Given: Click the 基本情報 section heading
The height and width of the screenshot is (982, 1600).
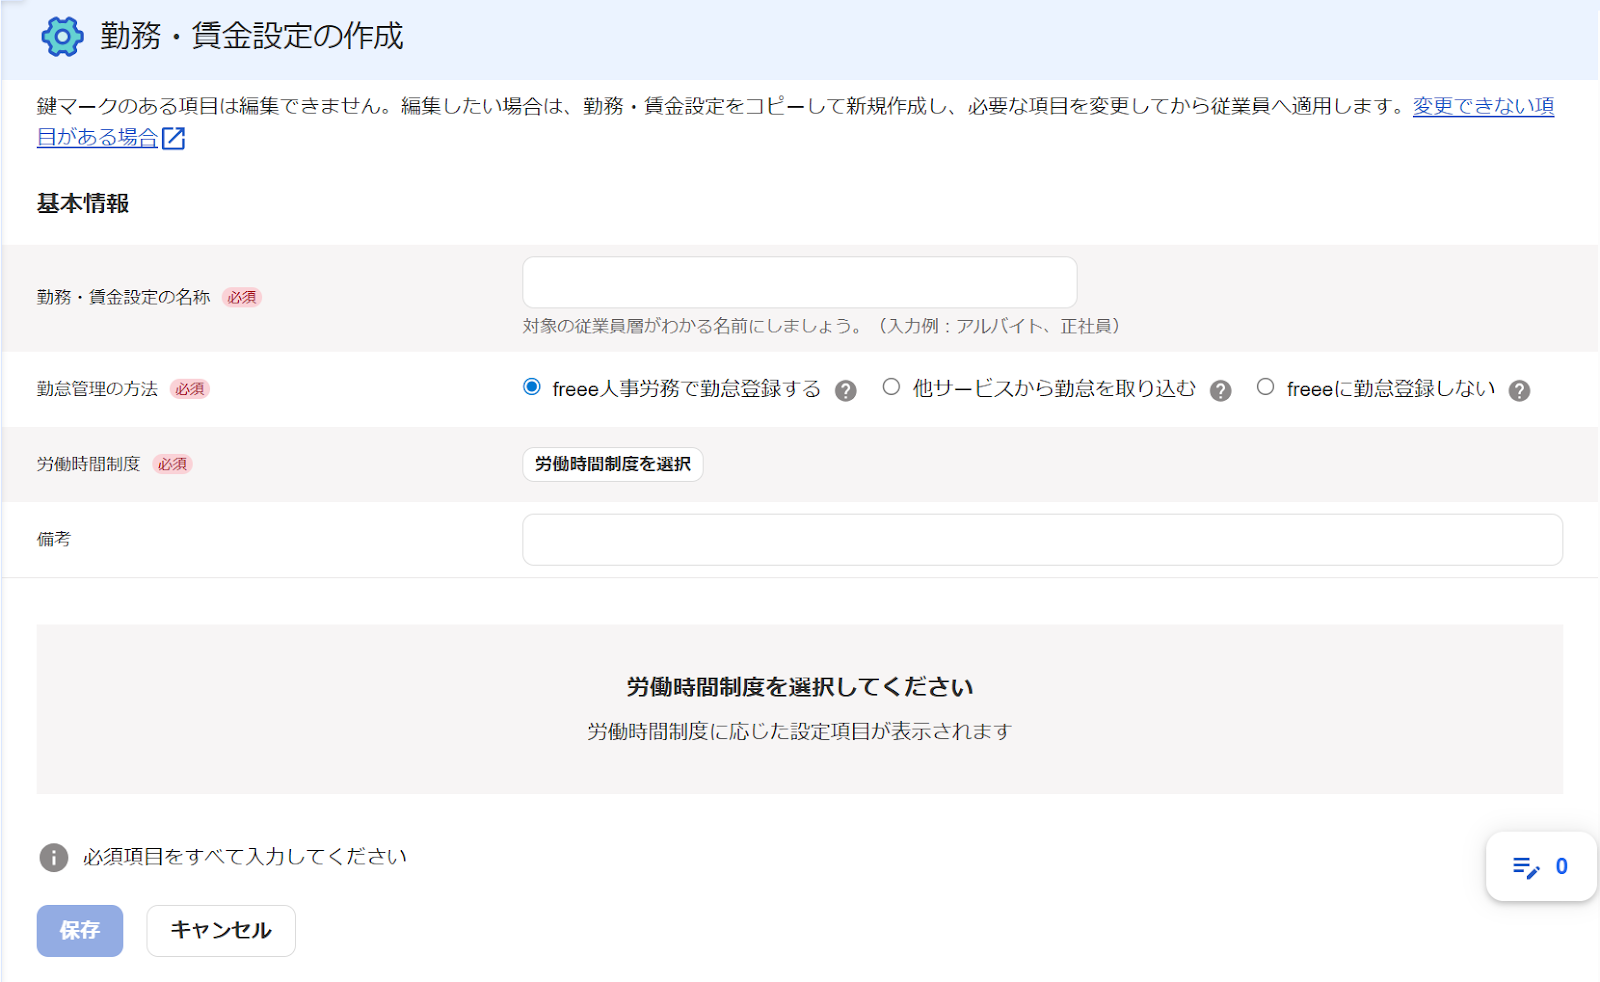Looking at the screenshot, I should 83,203.
